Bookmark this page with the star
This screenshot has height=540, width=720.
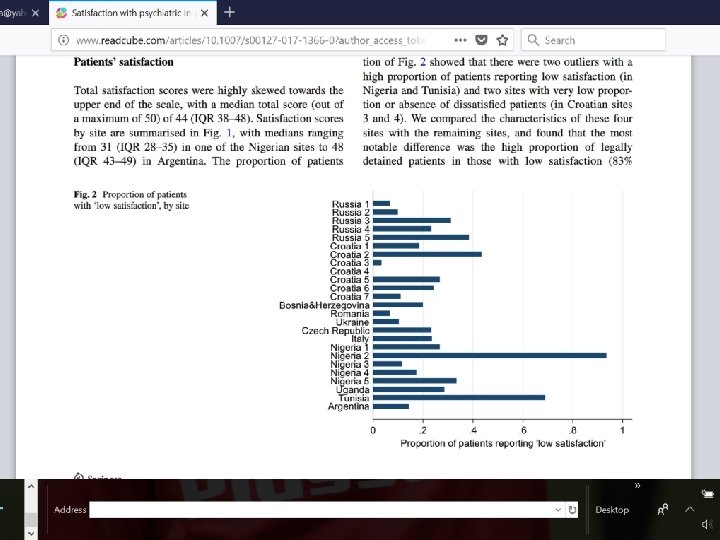point(502,40)
